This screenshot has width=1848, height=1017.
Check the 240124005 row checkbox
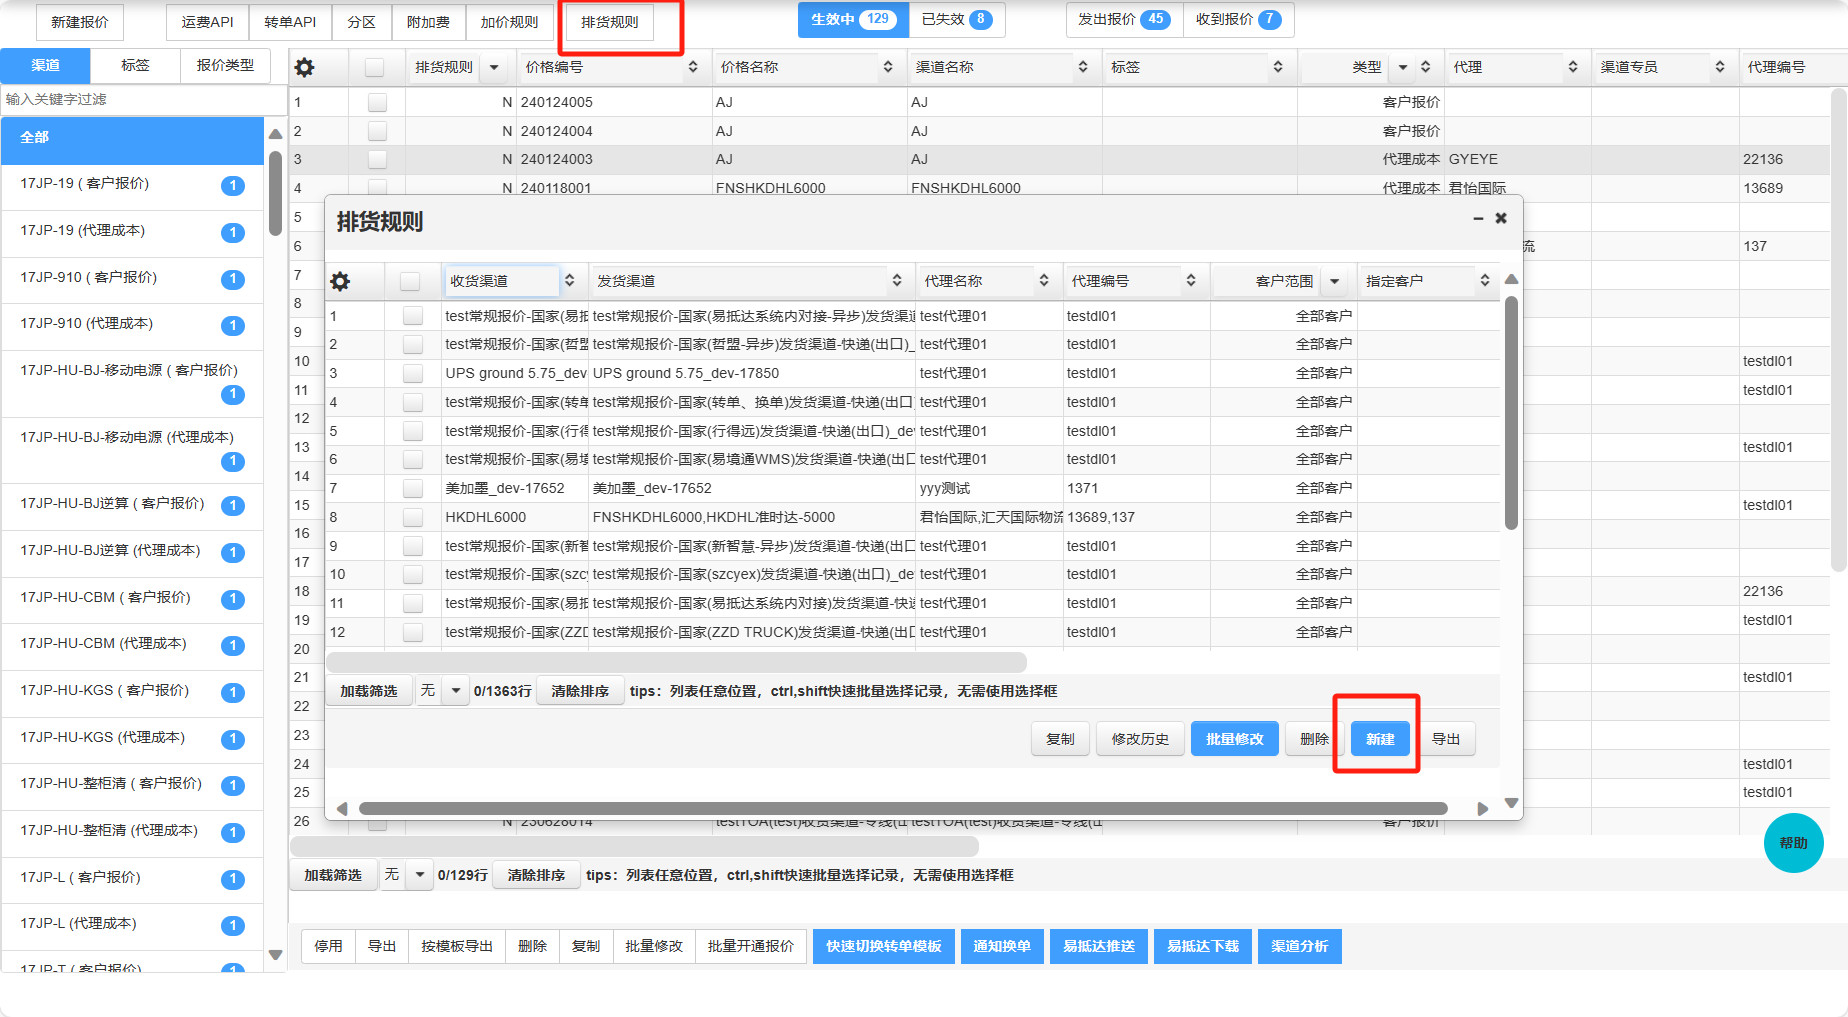click(377, 102)
